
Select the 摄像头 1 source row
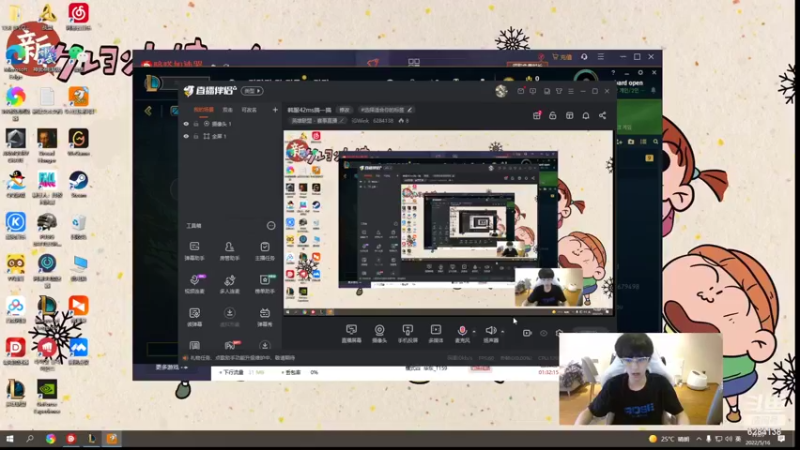(x=230, y=124)
